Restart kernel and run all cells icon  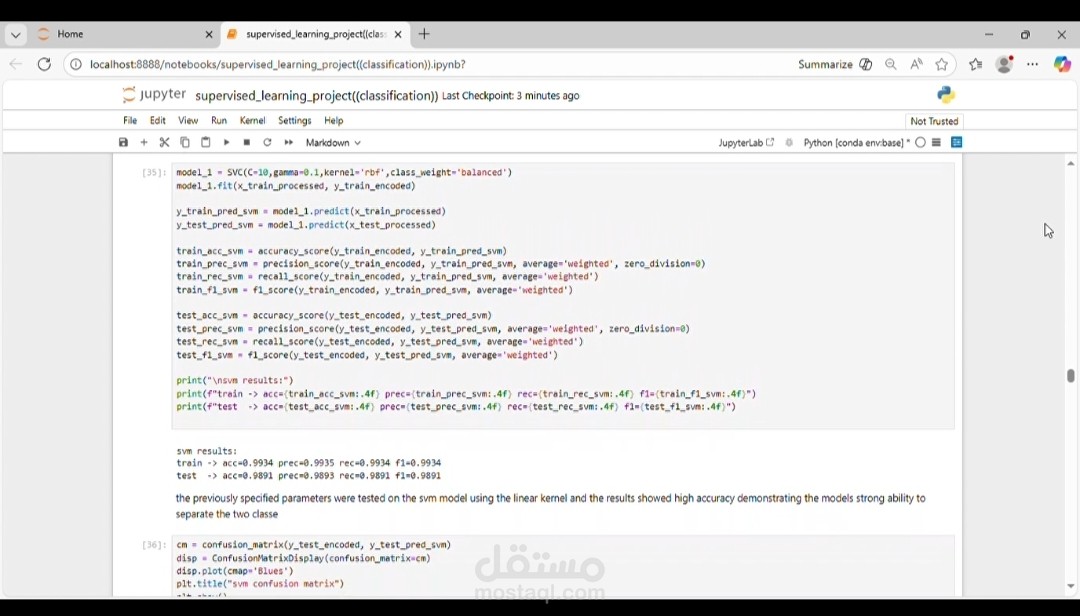(x=289, y=143)
